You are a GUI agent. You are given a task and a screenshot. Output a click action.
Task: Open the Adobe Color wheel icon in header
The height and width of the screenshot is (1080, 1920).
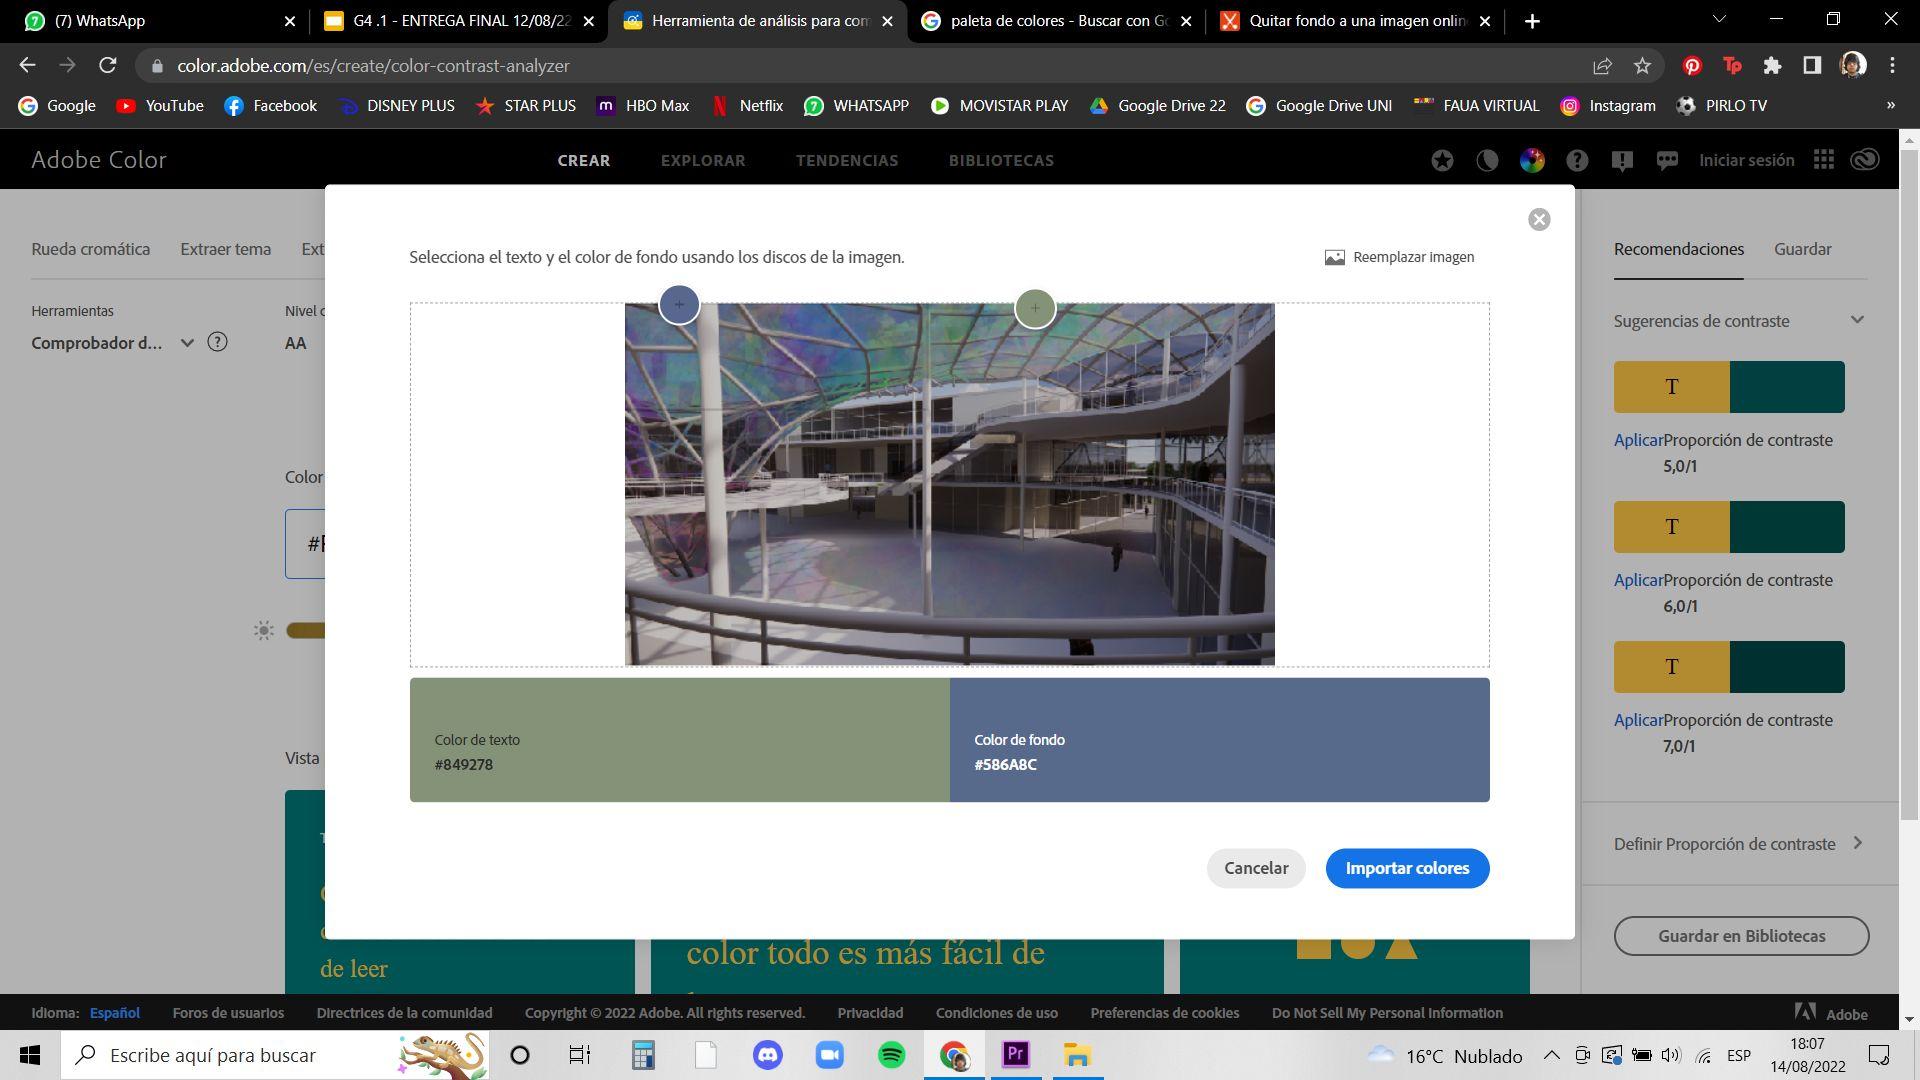click(1532, 160)
